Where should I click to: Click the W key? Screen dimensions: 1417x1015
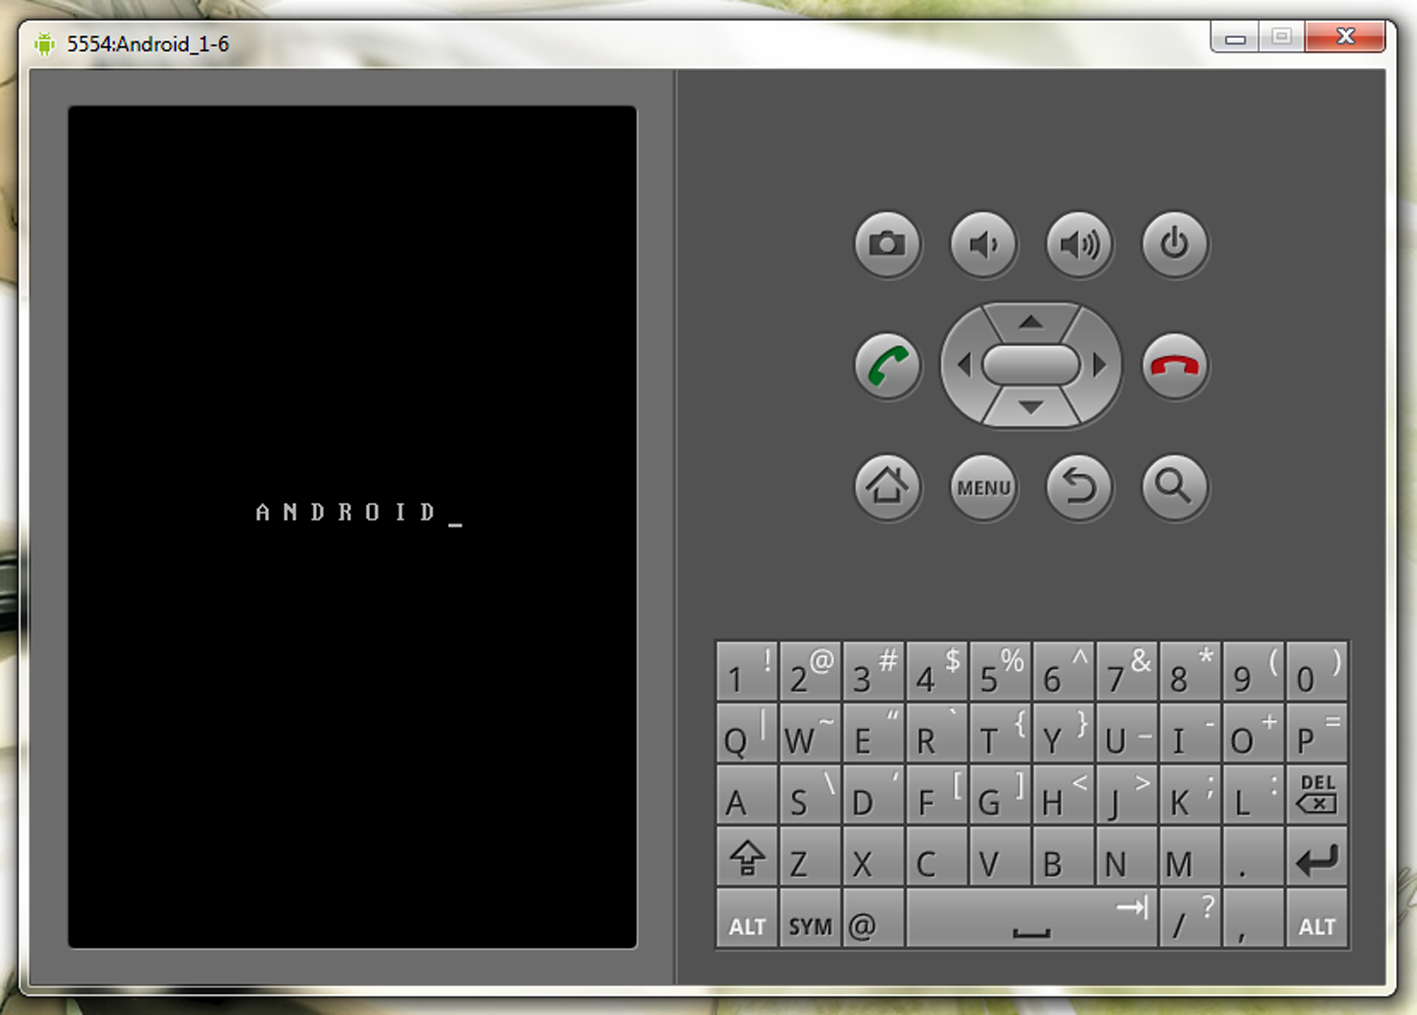(810, 733)
